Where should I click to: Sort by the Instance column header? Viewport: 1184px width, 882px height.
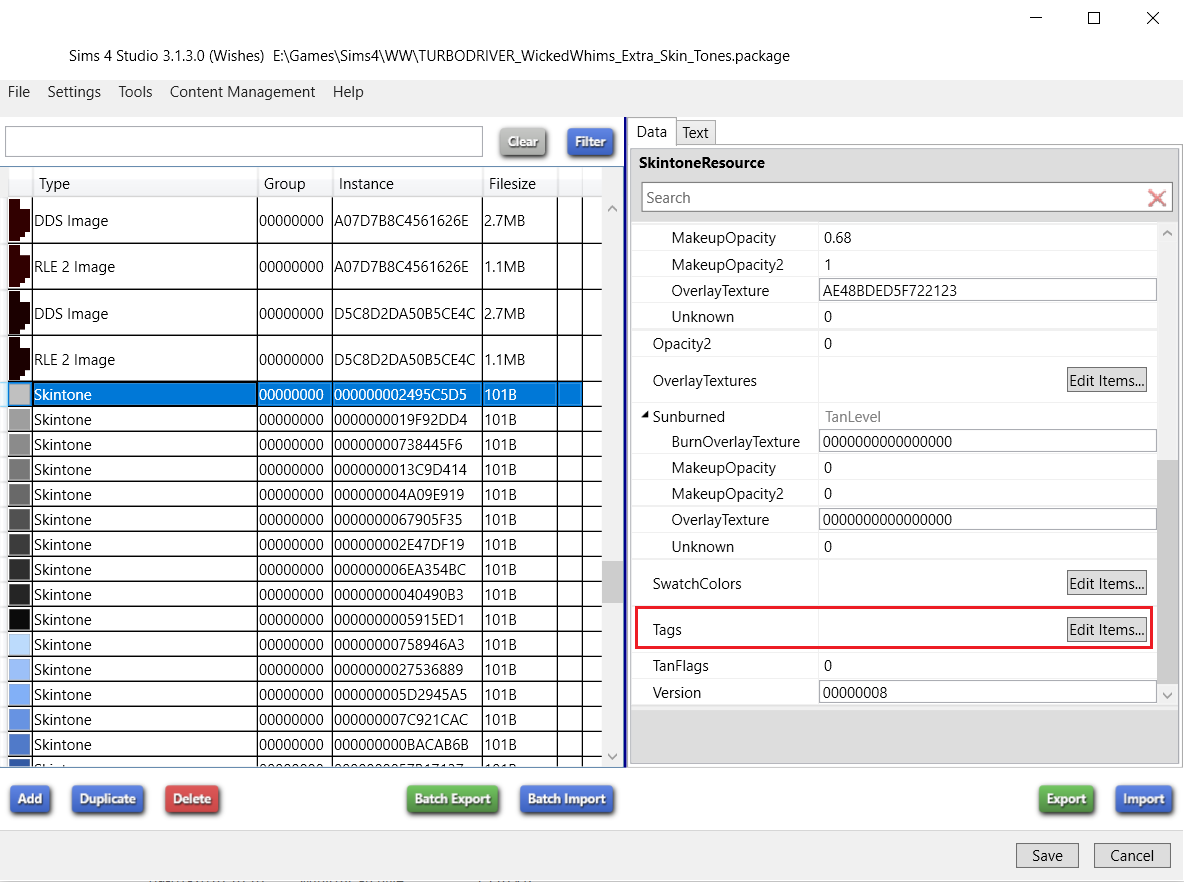(x=407, y=183)
